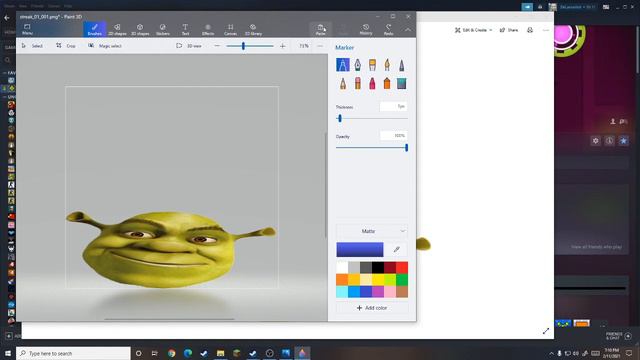Open File Explorer from the taskbar
The image size is (640, 360).
point(220,353)
